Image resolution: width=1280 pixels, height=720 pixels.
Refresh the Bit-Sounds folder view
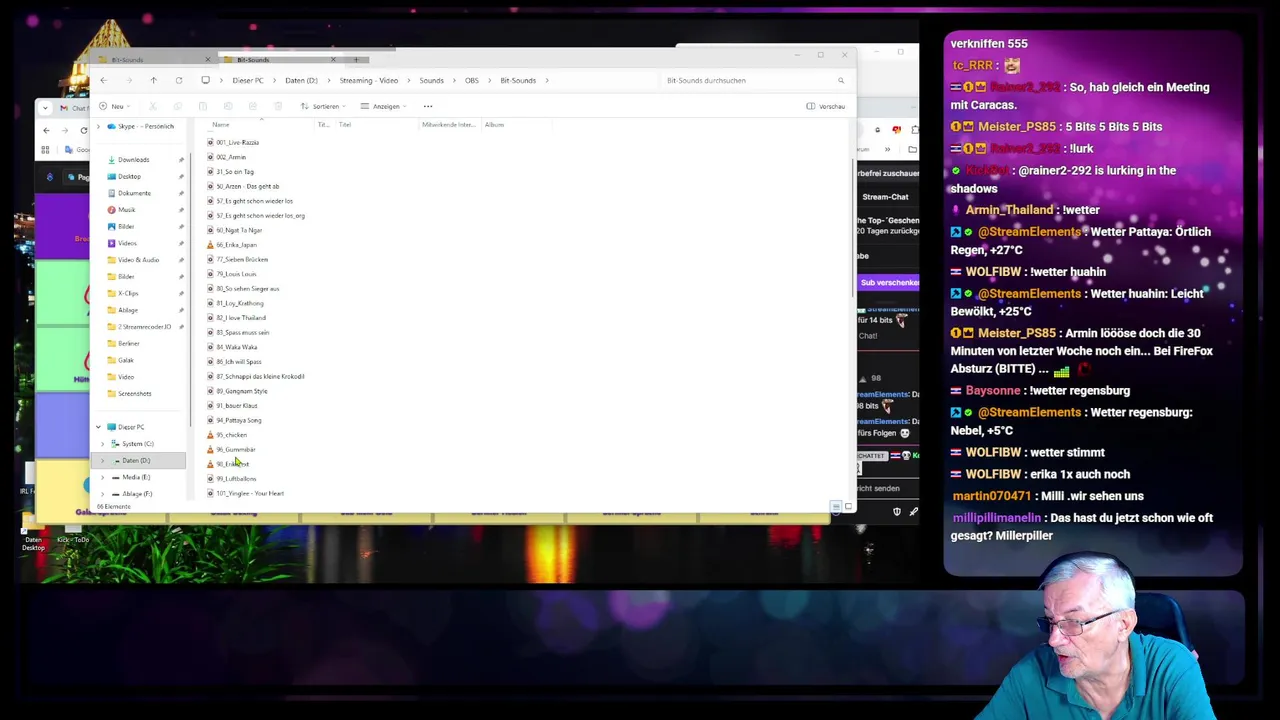pos(179,80)
